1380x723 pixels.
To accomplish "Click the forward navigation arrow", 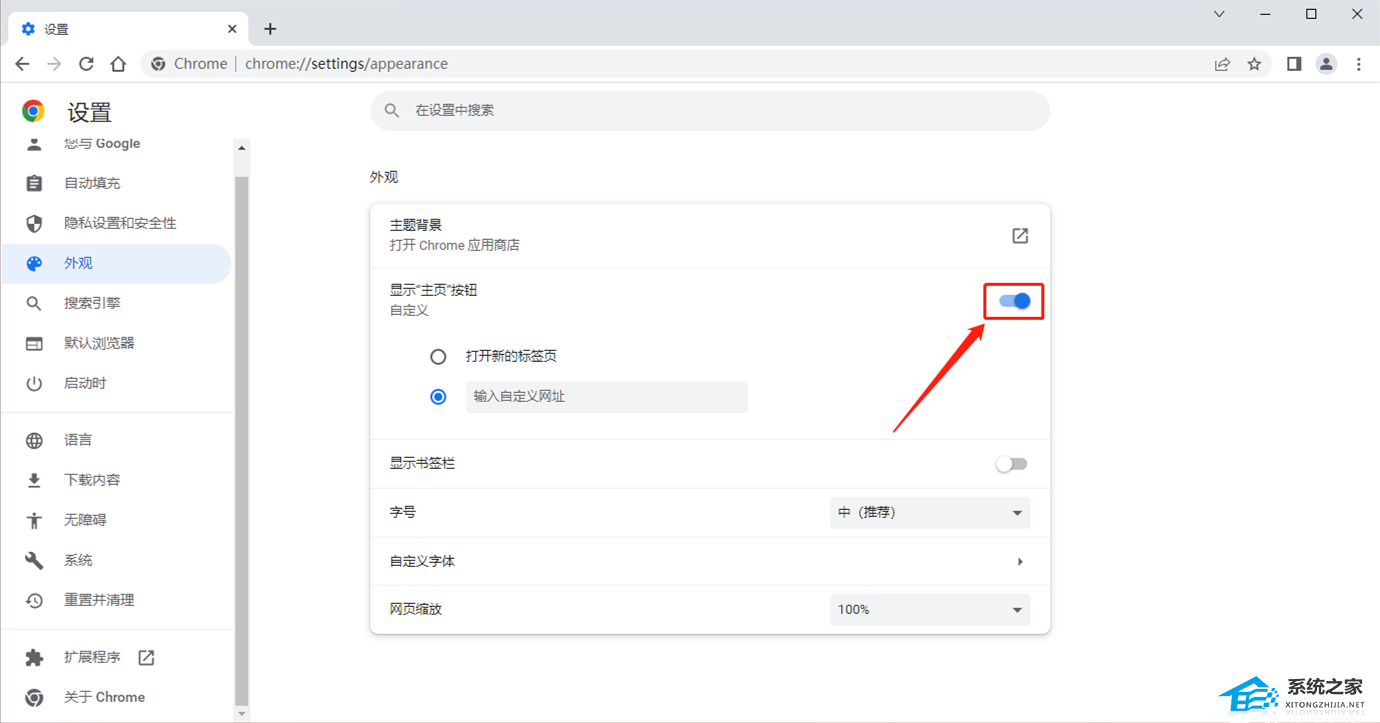I will tap(54, 64).
